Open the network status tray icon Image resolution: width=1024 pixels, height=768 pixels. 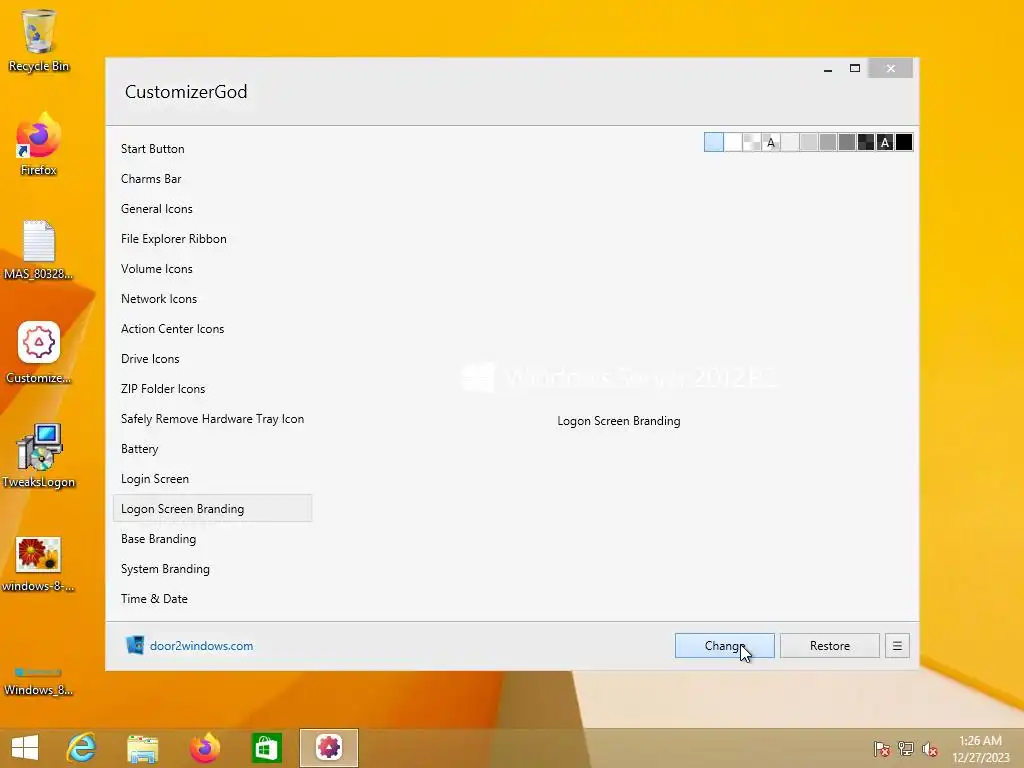[x=906, y=749]
